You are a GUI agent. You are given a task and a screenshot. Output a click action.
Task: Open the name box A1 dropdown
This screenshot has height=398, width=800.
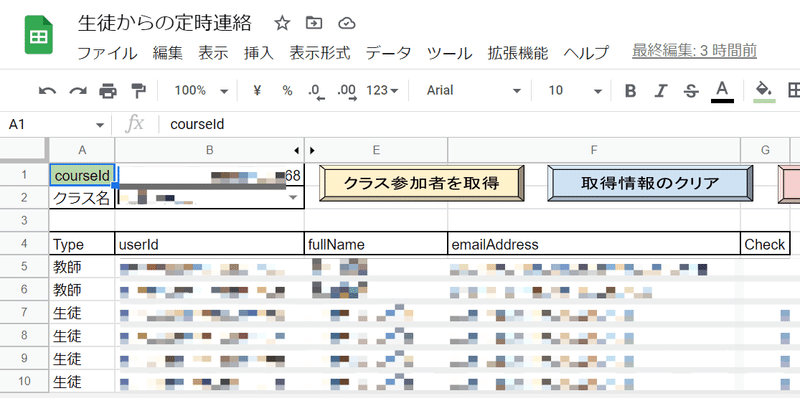99,125
